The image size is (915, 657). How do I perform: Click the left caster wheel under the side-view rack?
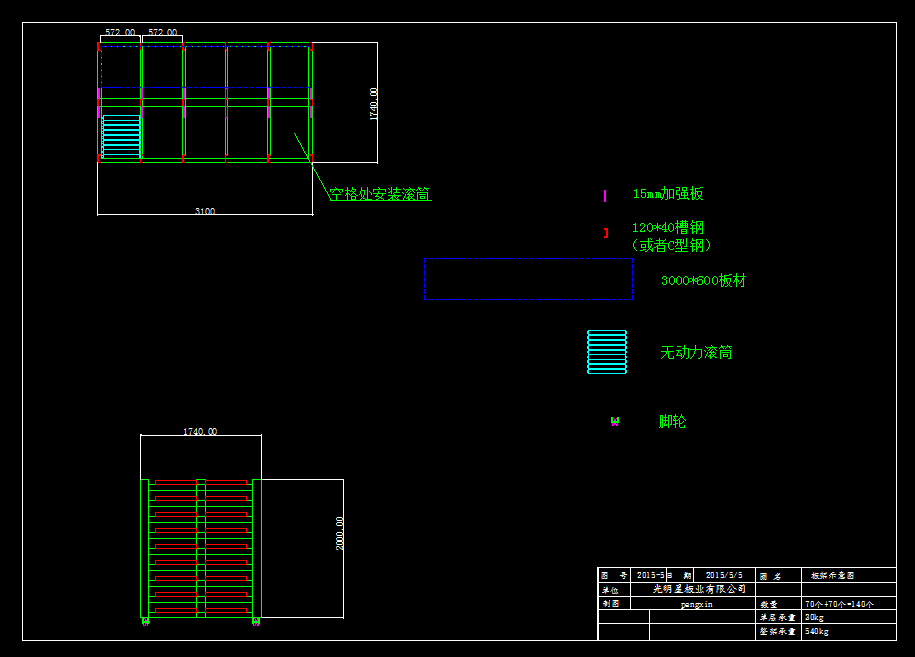click(x=146, y=621)
